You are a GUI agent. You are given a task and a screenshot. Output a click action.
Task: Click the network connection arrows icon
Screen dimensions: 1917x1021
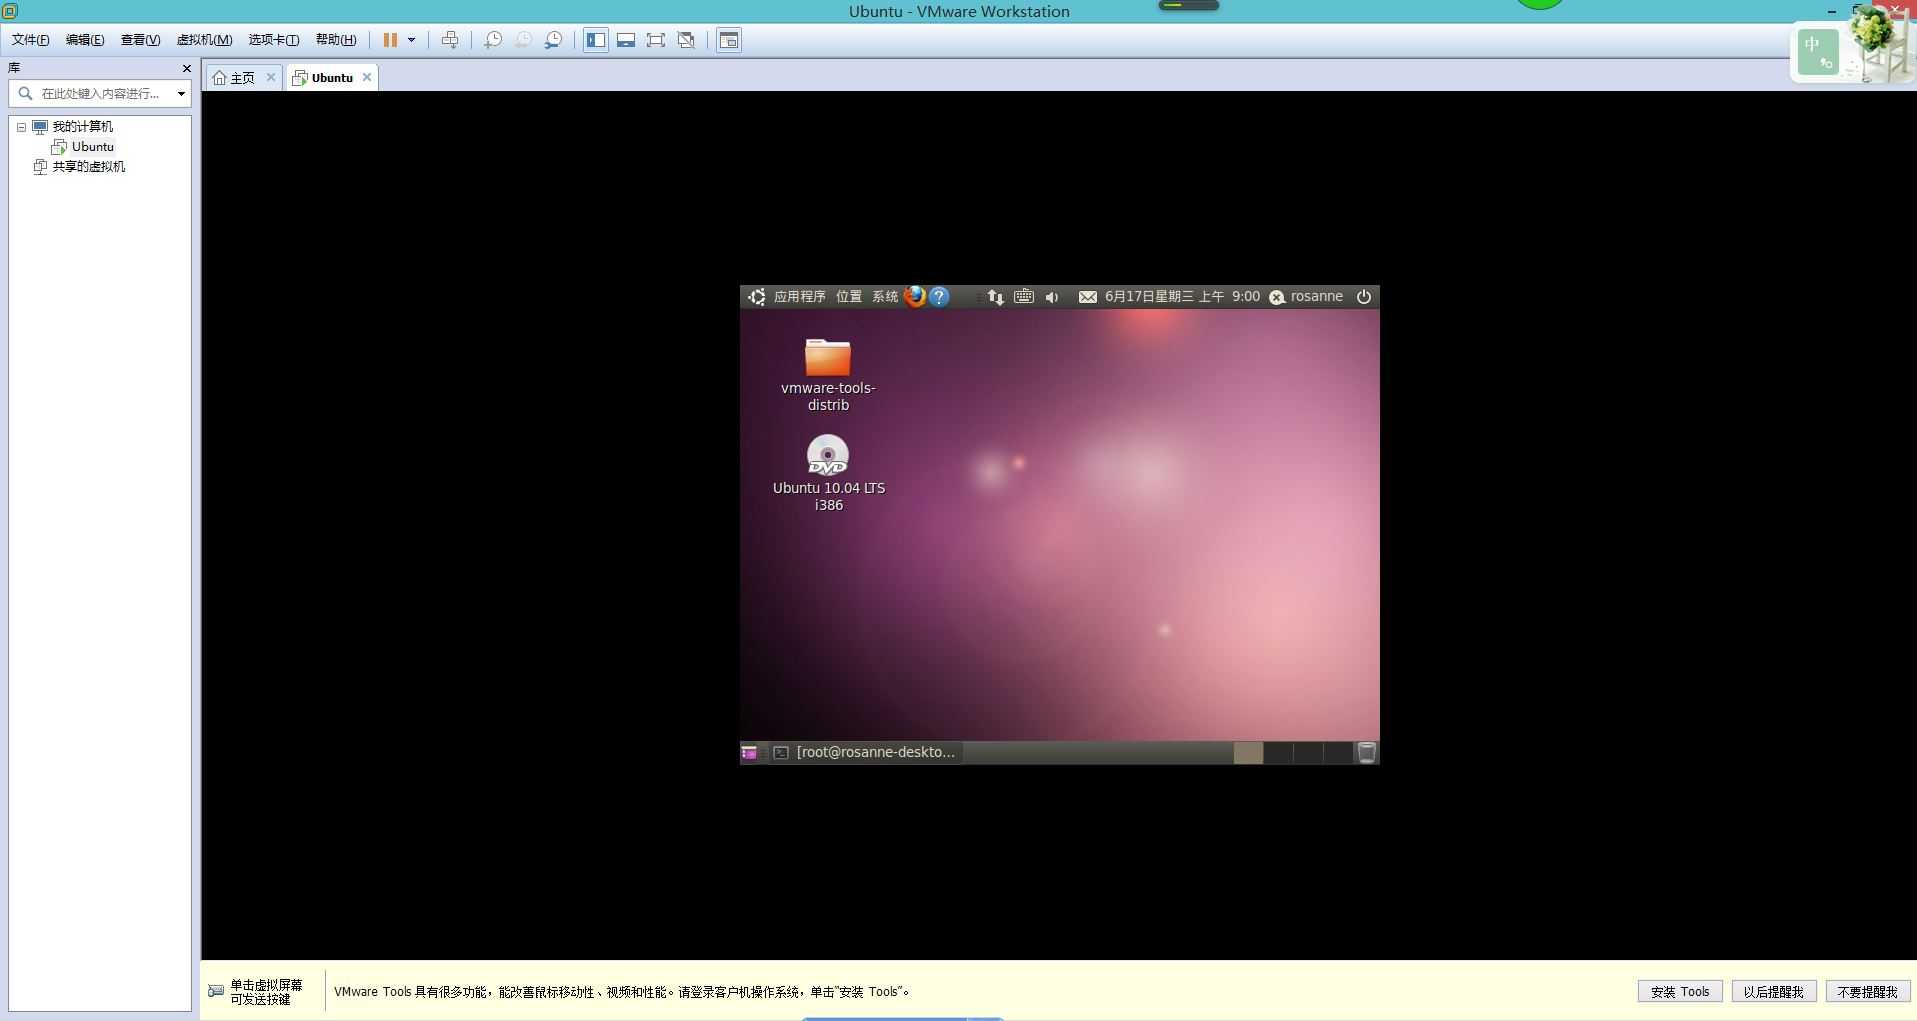(x=995, y=297)
